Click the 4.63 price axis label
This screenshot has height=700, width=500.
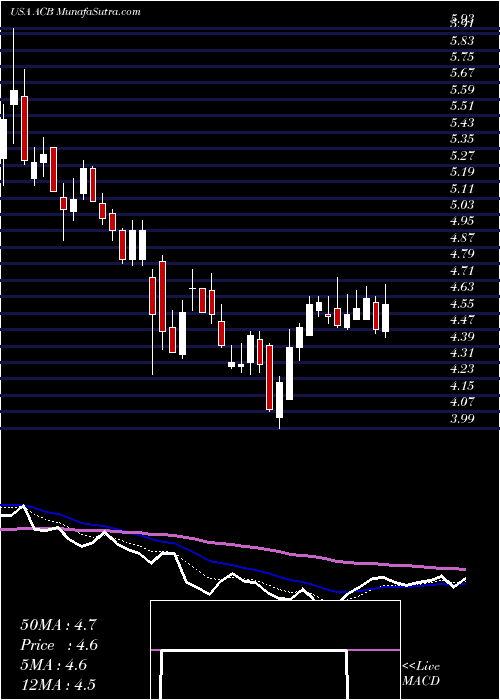click(x=462, y=287)
